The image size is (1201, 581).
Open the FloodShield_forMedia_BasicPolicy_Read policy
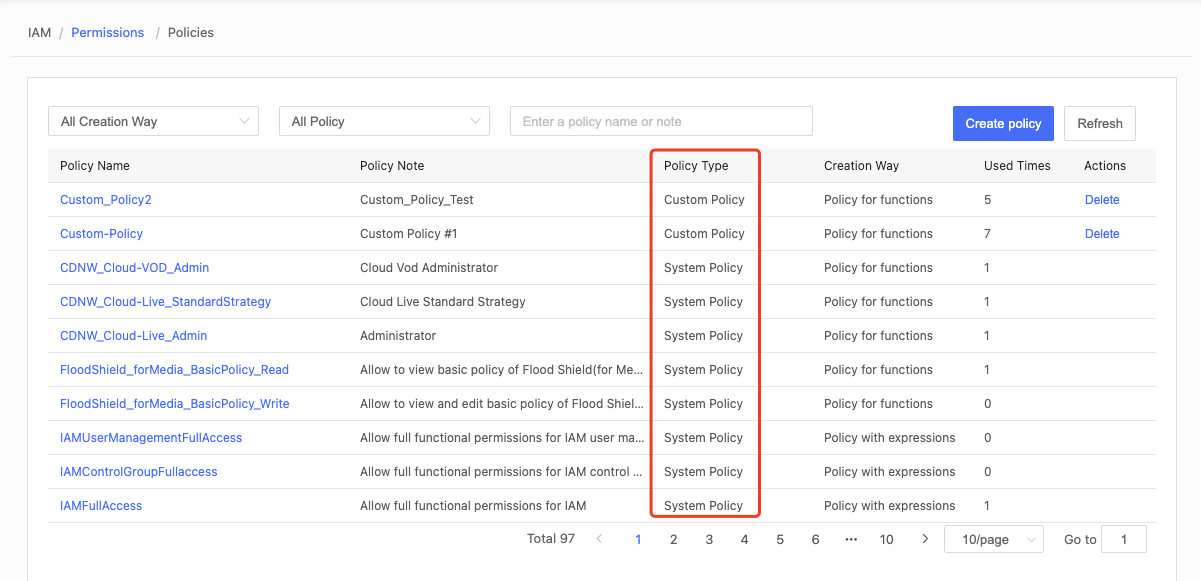point(174,369)
